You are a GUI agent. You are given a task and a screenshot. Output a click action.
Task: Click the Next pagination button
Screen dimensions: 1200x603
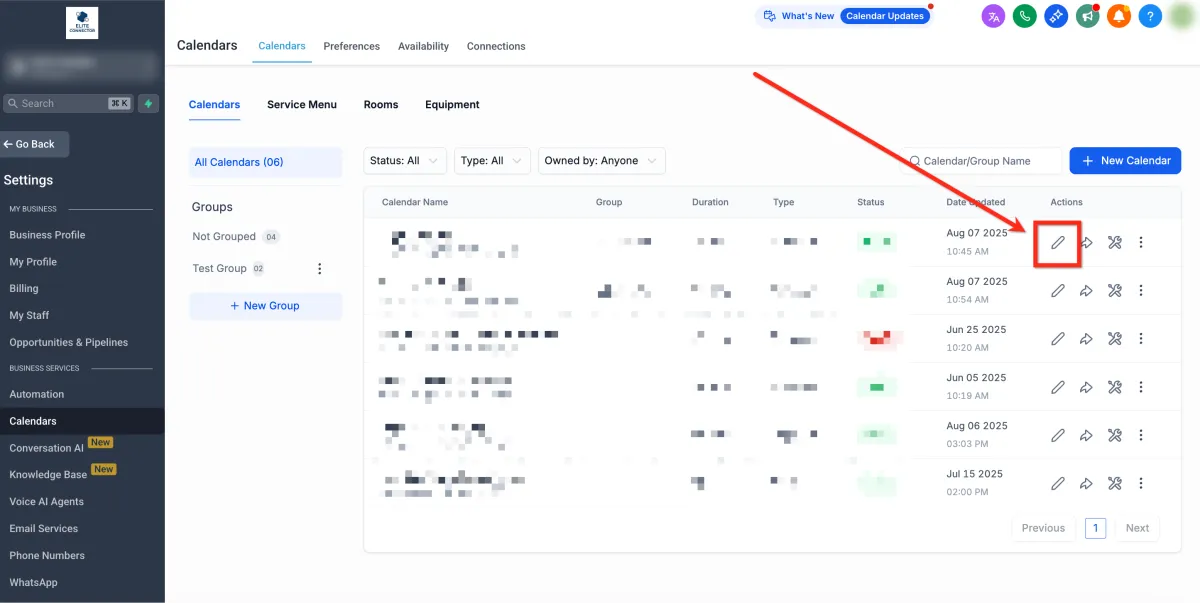pos(1137,528)
